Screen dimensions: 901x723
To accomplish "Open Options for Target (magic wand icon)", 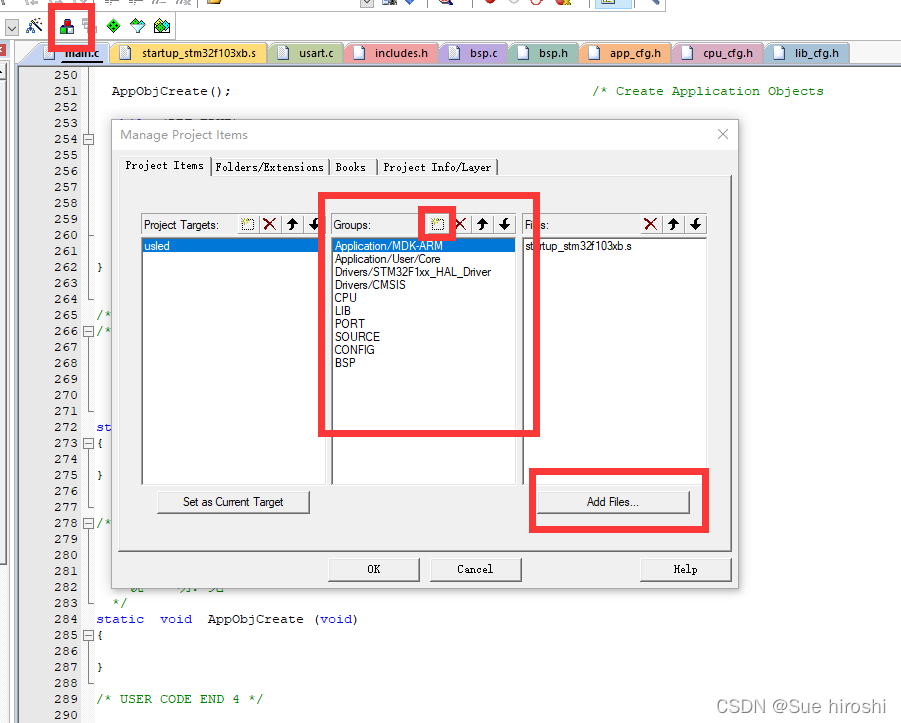I will point(34,26).
